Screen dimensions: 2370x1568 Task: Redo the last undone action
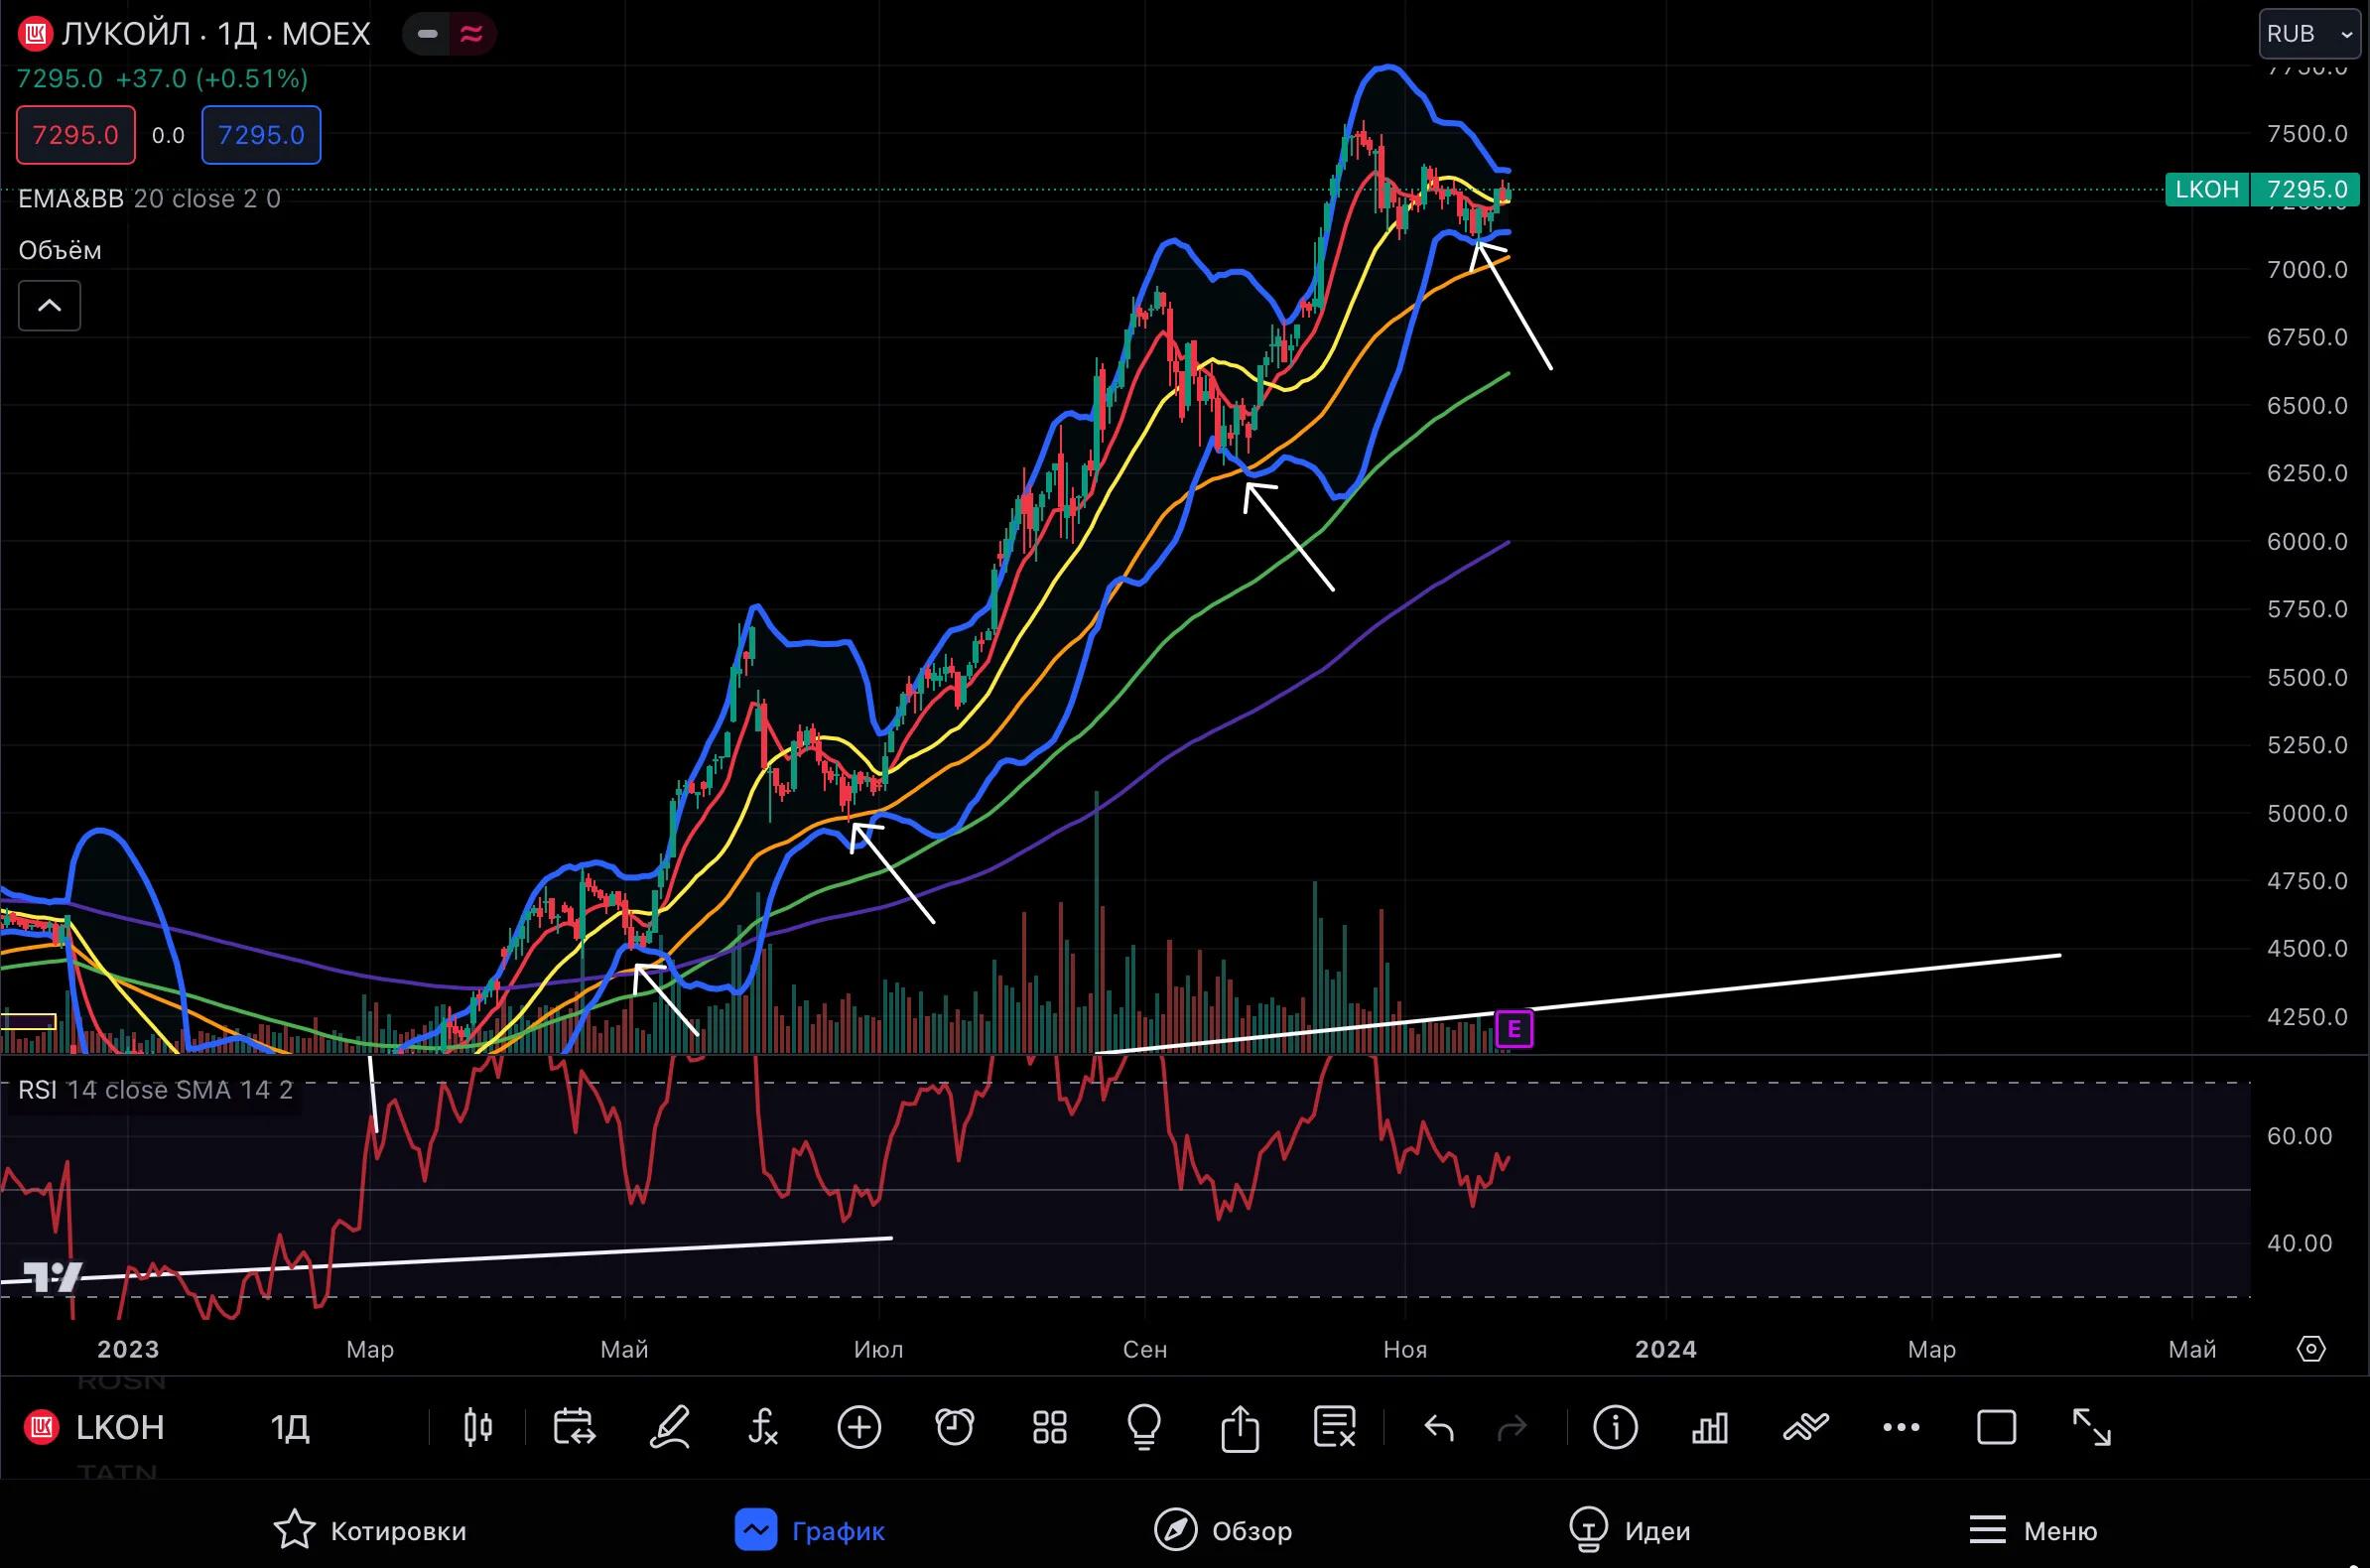(x=1512, y=1428)
